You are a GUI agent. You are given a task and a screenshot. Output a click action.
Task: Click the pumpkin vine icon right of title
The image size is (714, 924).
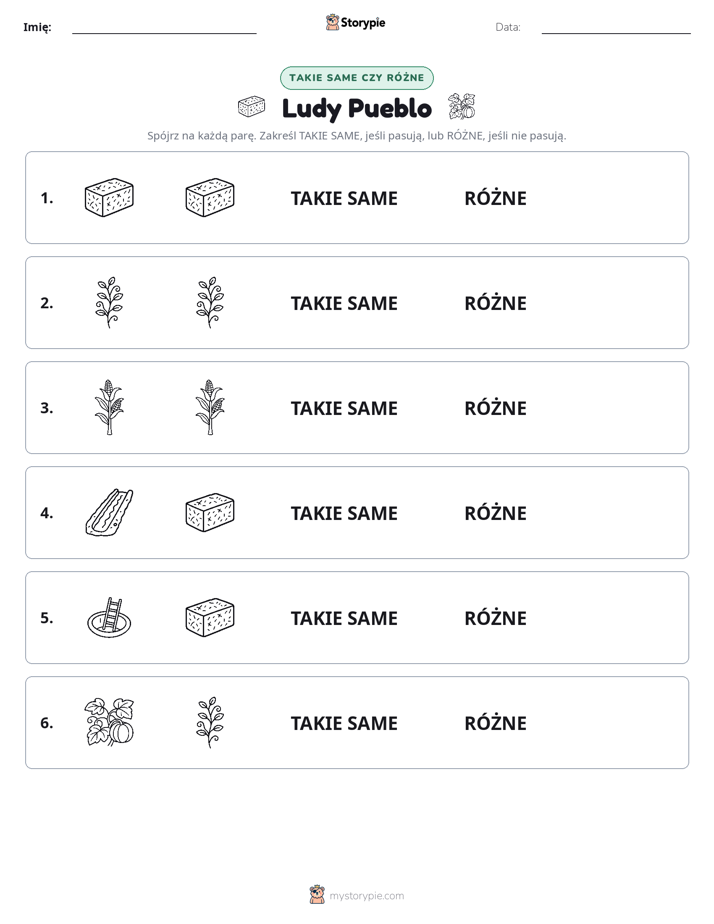coord(462,107)
